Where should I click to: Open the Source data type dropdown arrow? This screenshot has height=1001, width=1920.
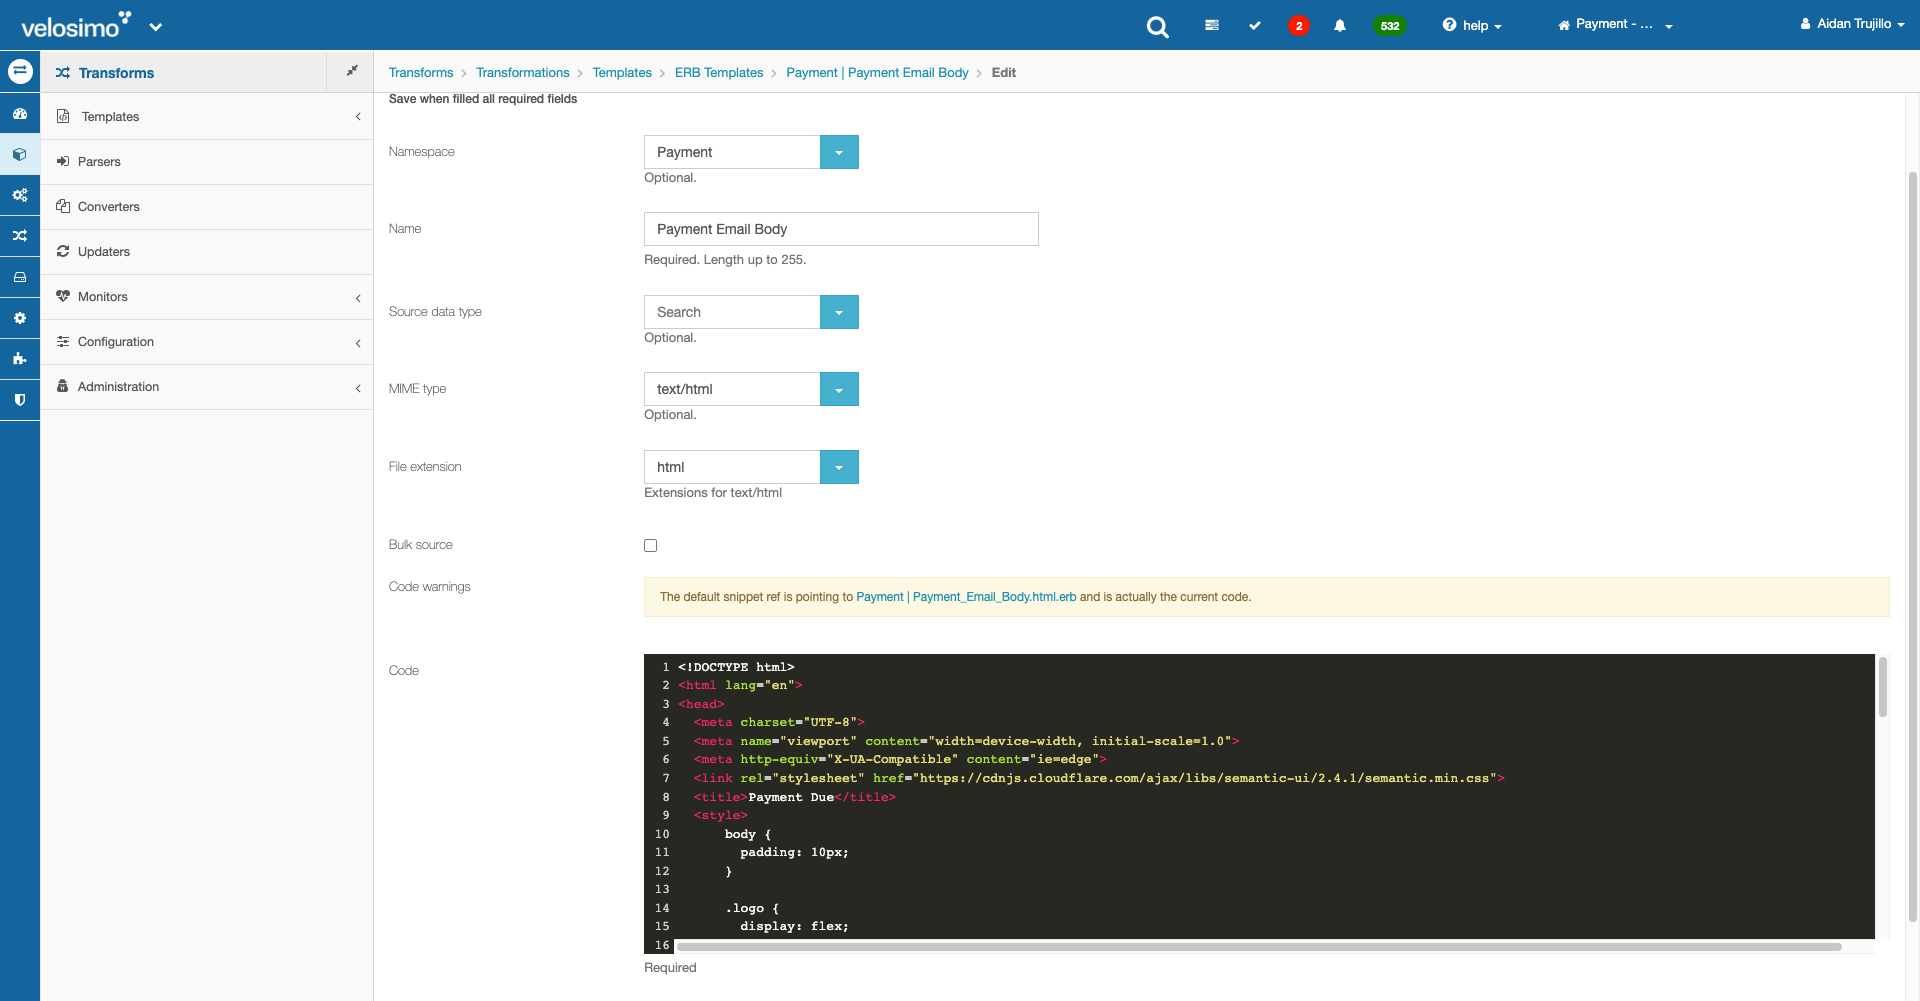[839, 312]
